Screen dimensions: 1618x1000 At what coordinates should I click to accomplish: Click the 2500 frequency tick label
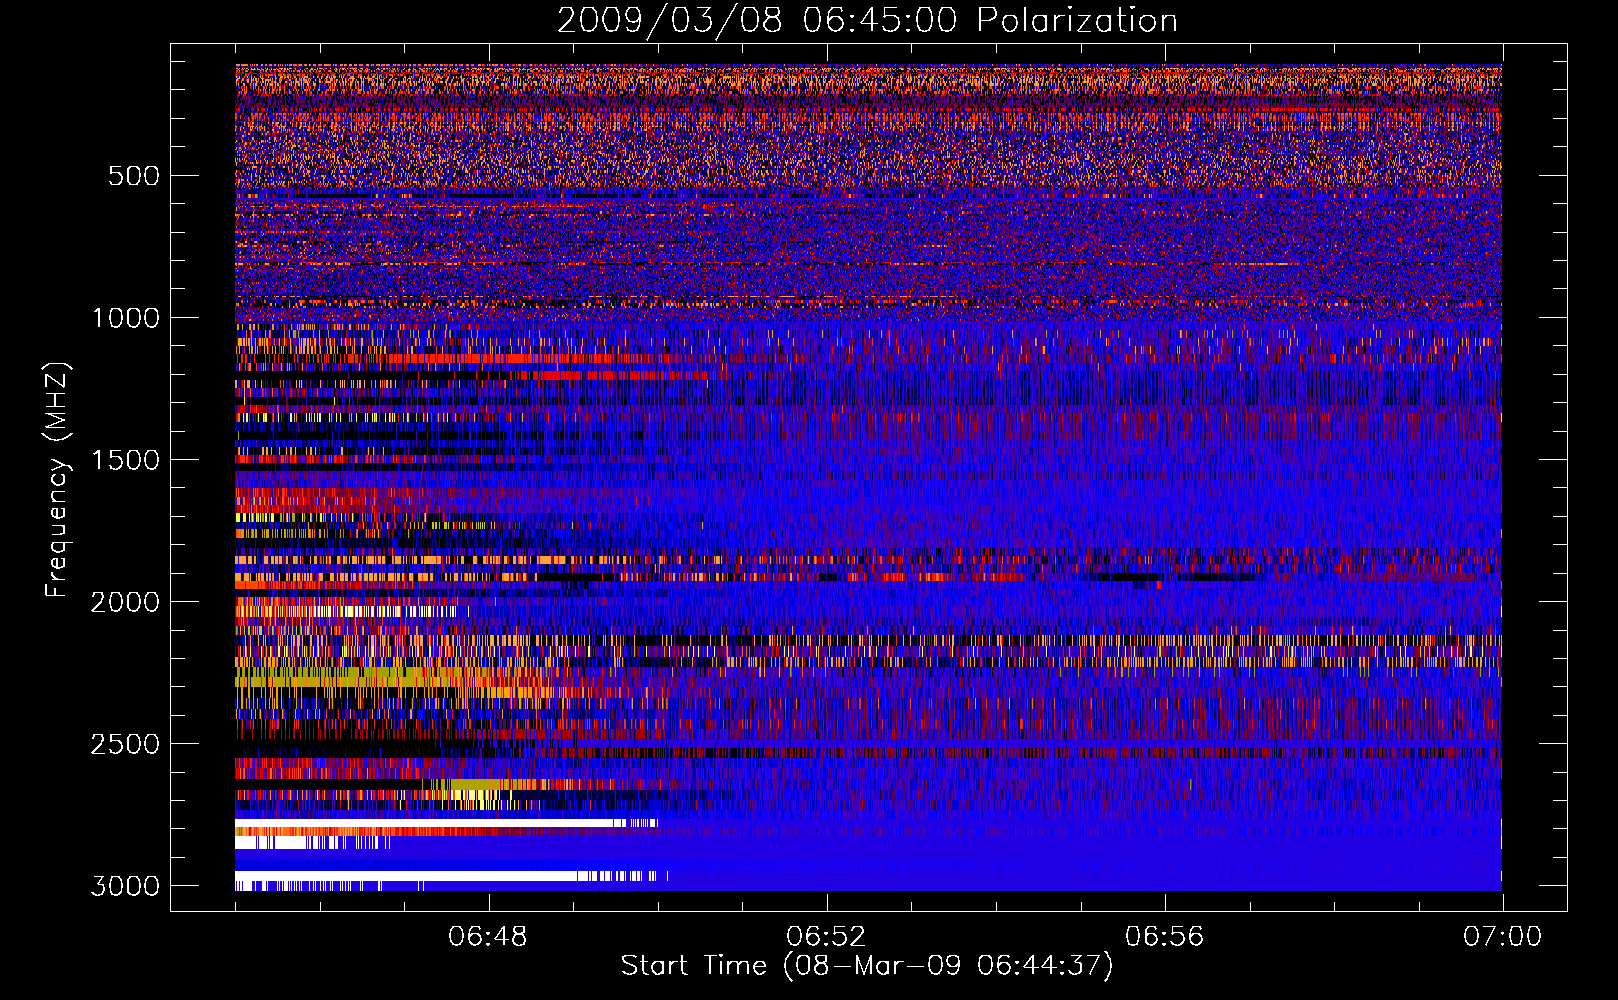[126, 744]
